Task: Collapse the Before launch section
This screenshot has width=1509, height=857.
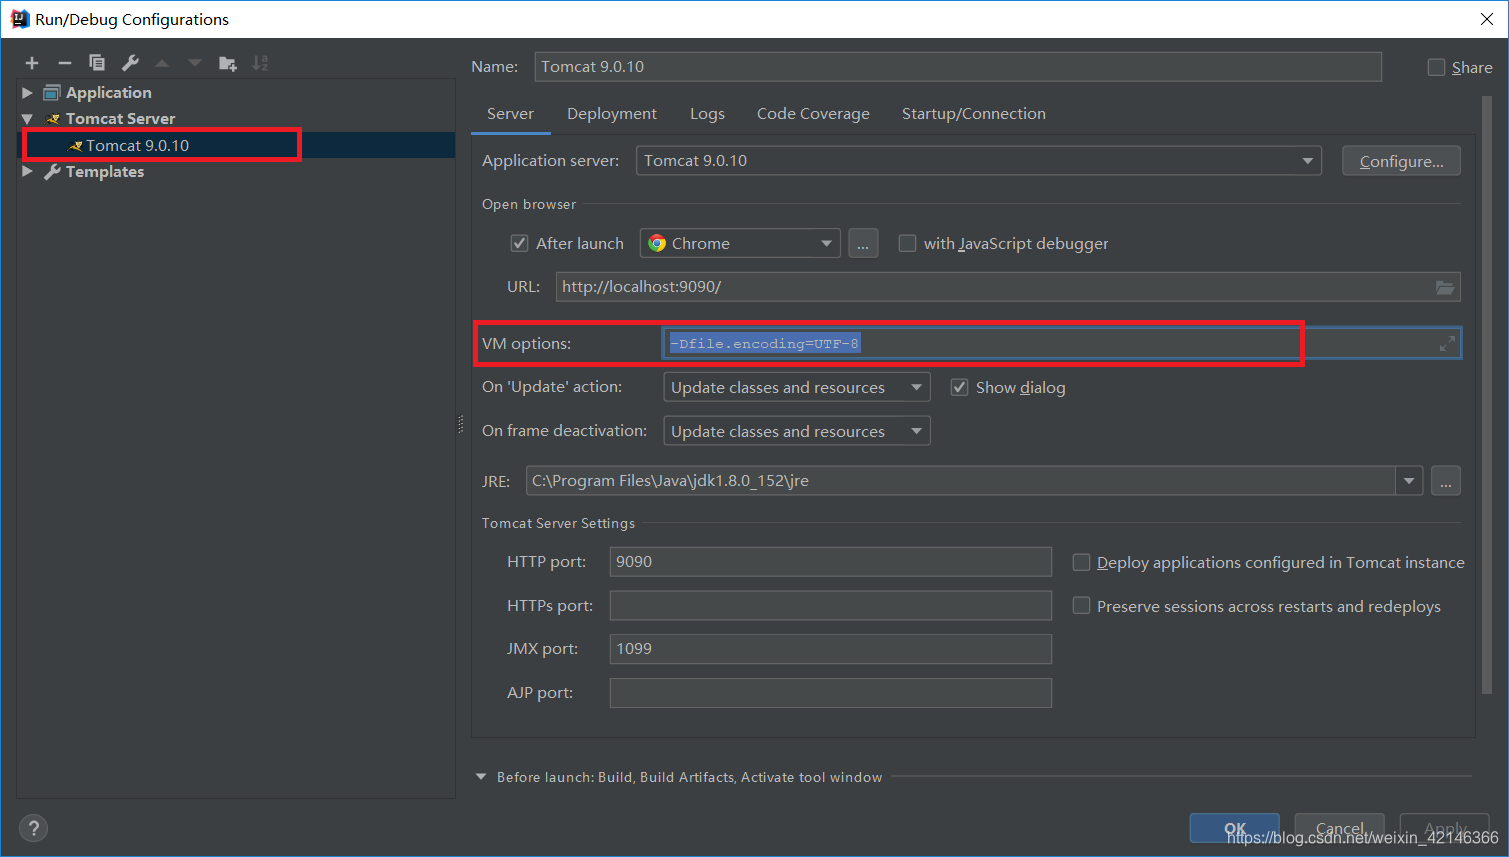Action: coord(481,777)
